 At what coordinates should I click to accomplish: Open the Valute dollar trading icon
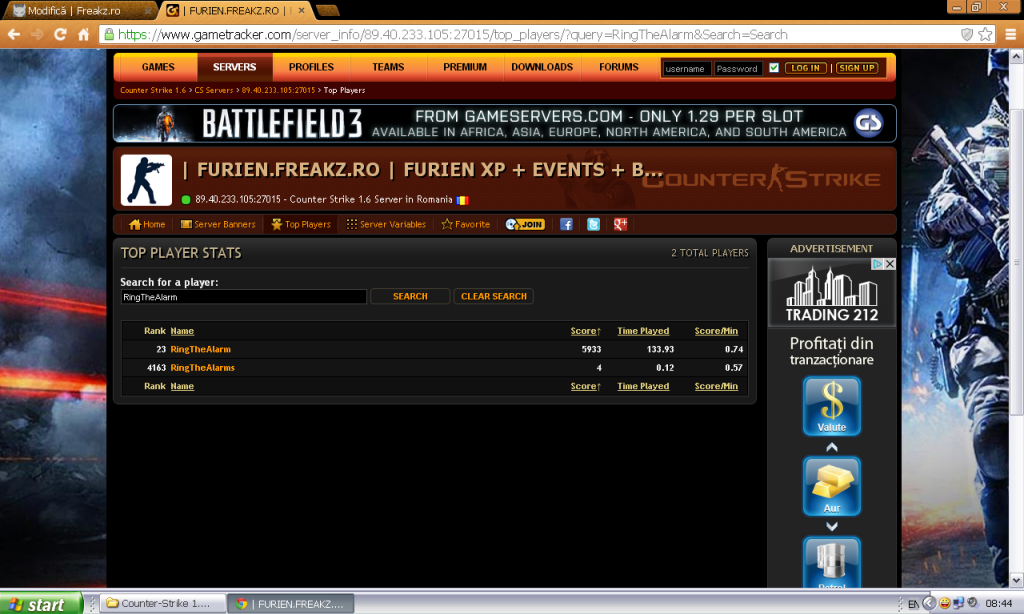click(831, 406)
